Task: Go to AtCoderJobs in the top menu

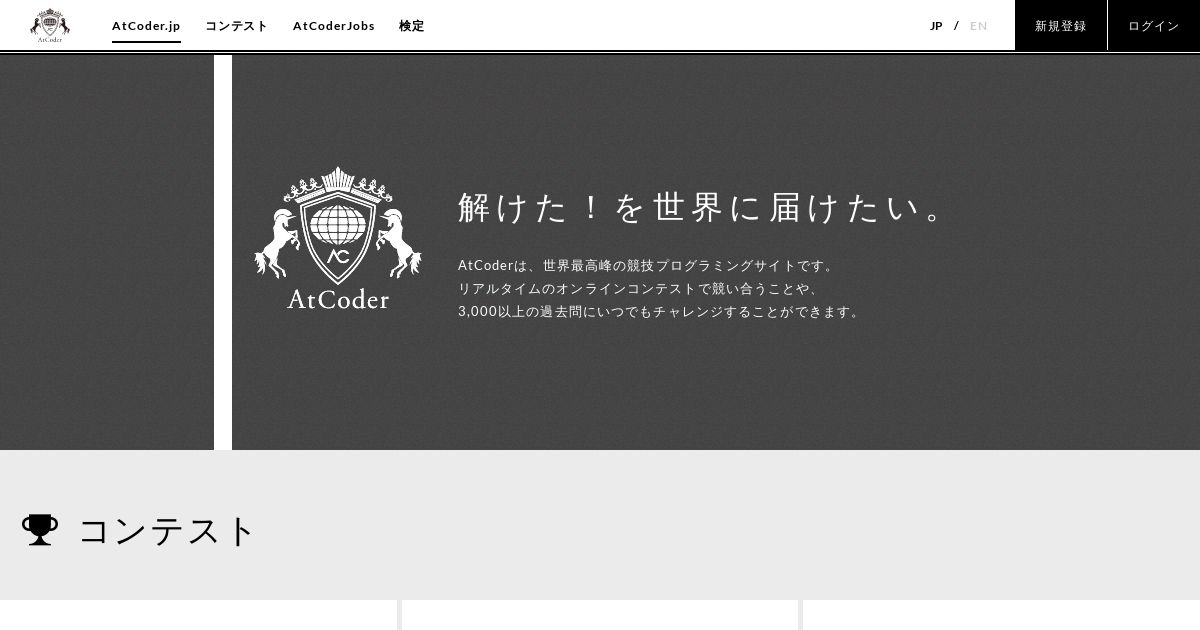Action: click(x=334, y=26)
